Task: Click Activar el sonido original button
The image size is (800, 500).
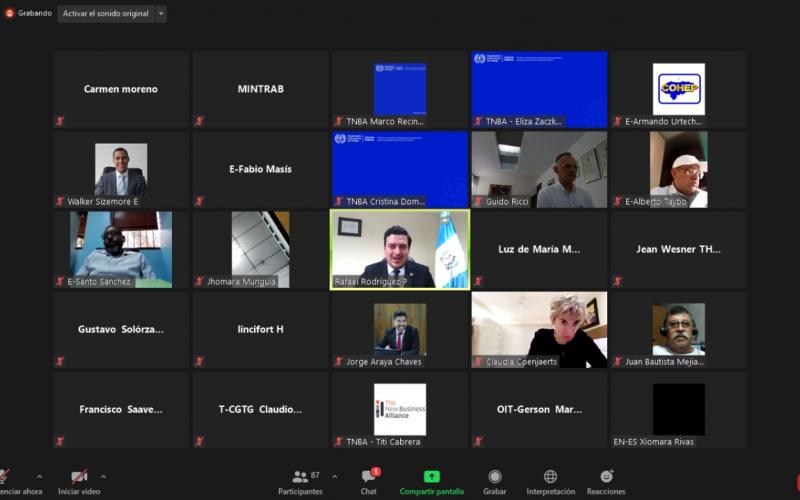Action: click(106, 14)
